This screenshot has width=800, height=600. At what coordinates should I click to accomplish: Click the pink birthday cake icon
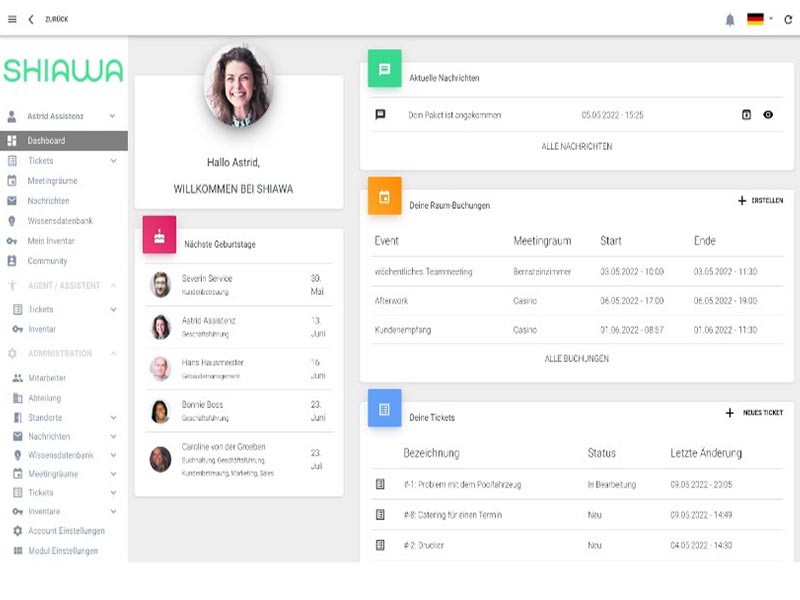[159, 235]
